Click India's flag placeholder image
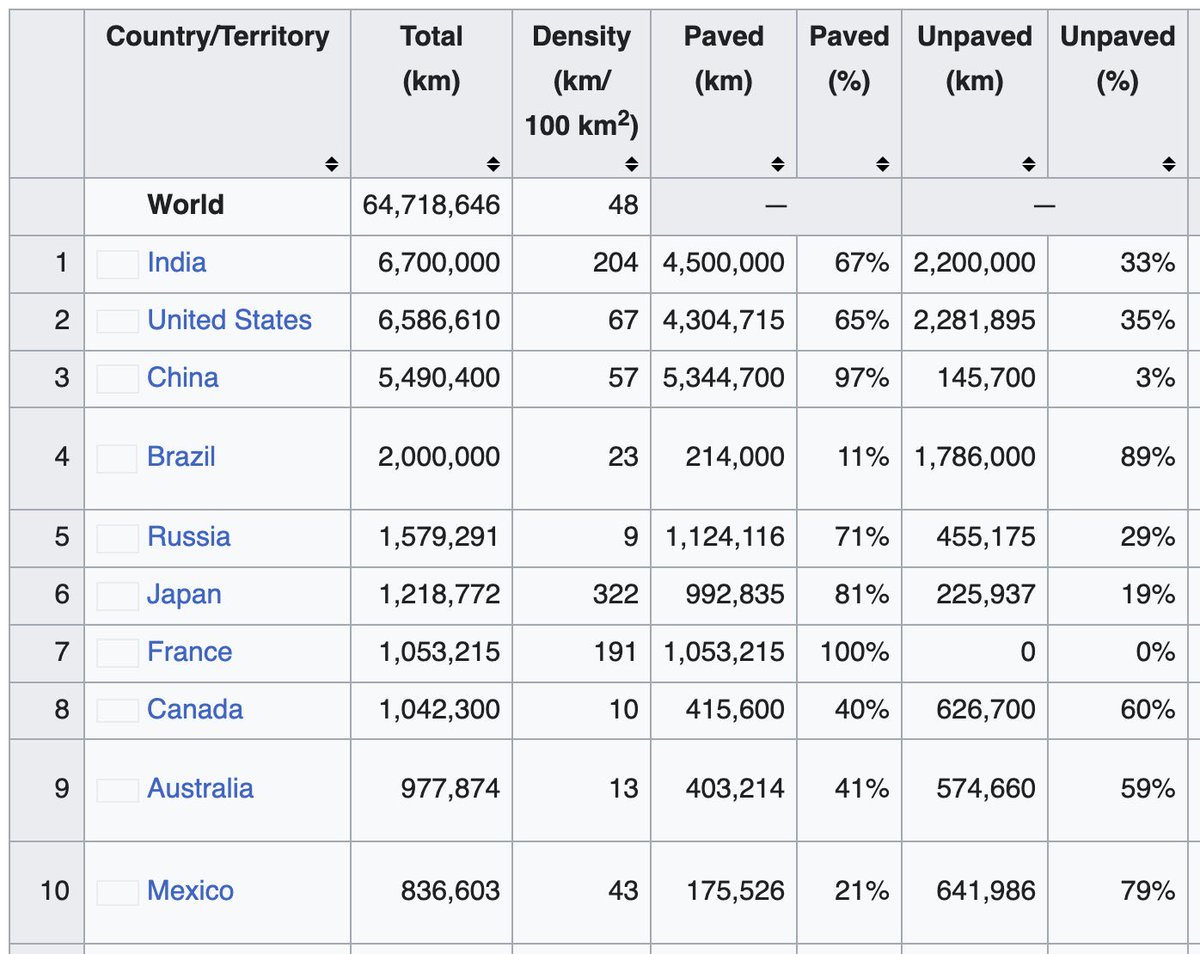Screen dimensions: 1200x954 pyautogui.click(x=117, y=264)
